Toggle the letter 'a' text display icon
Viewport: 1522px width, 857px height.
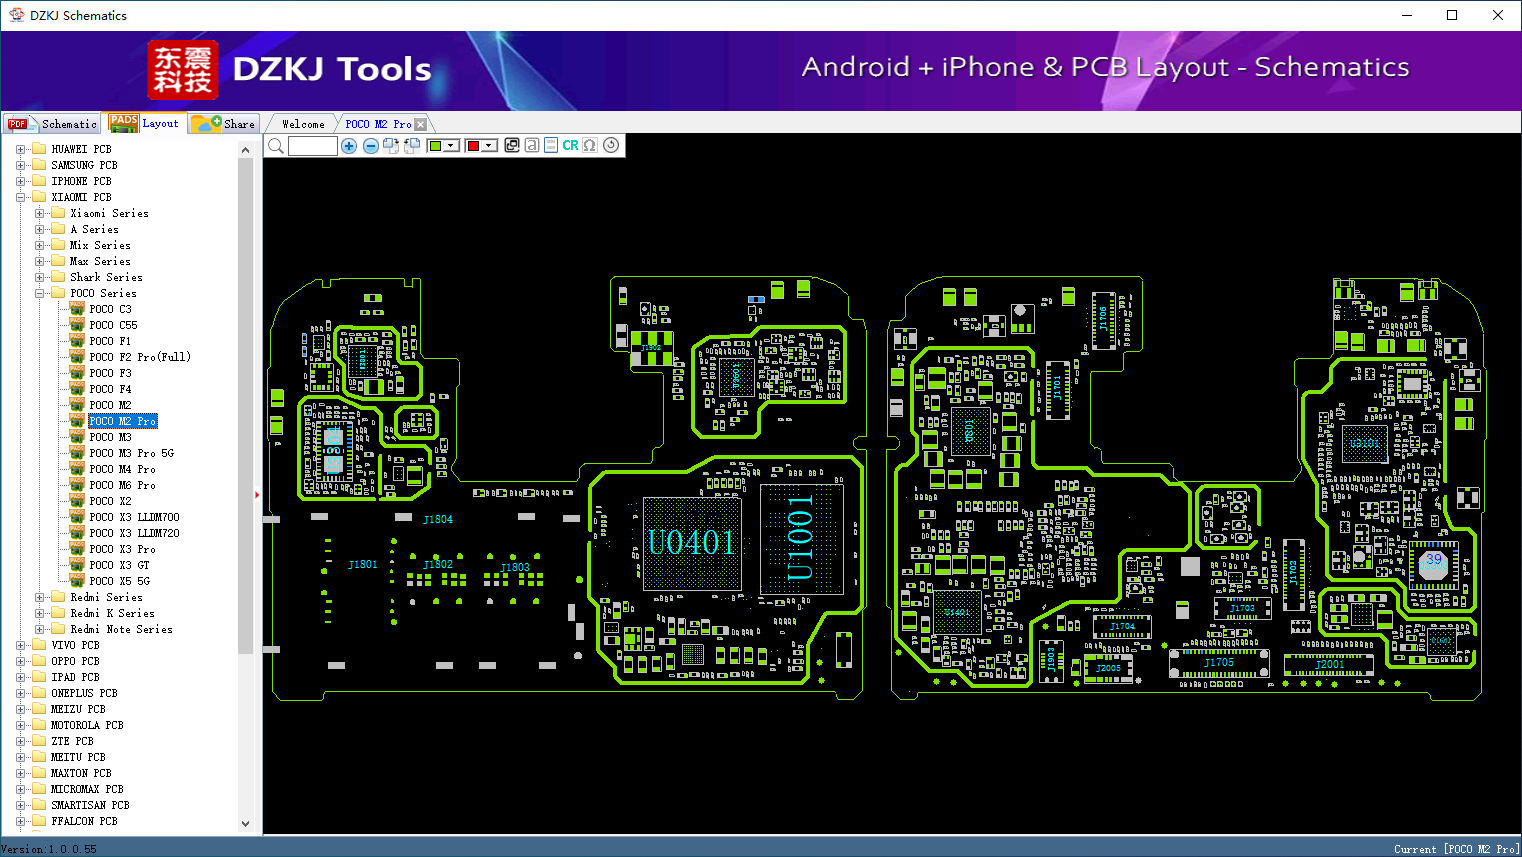coord(532,145)
